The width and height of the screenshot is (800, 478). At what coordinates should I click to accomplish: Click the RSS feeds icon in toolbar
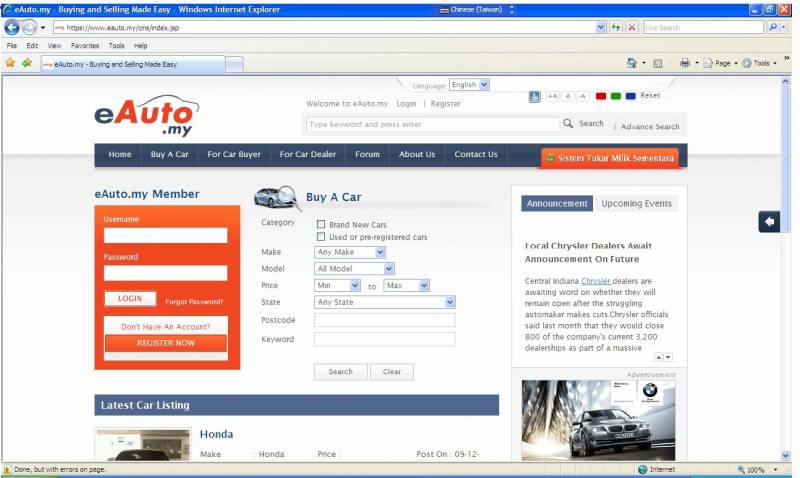point(658,63)
